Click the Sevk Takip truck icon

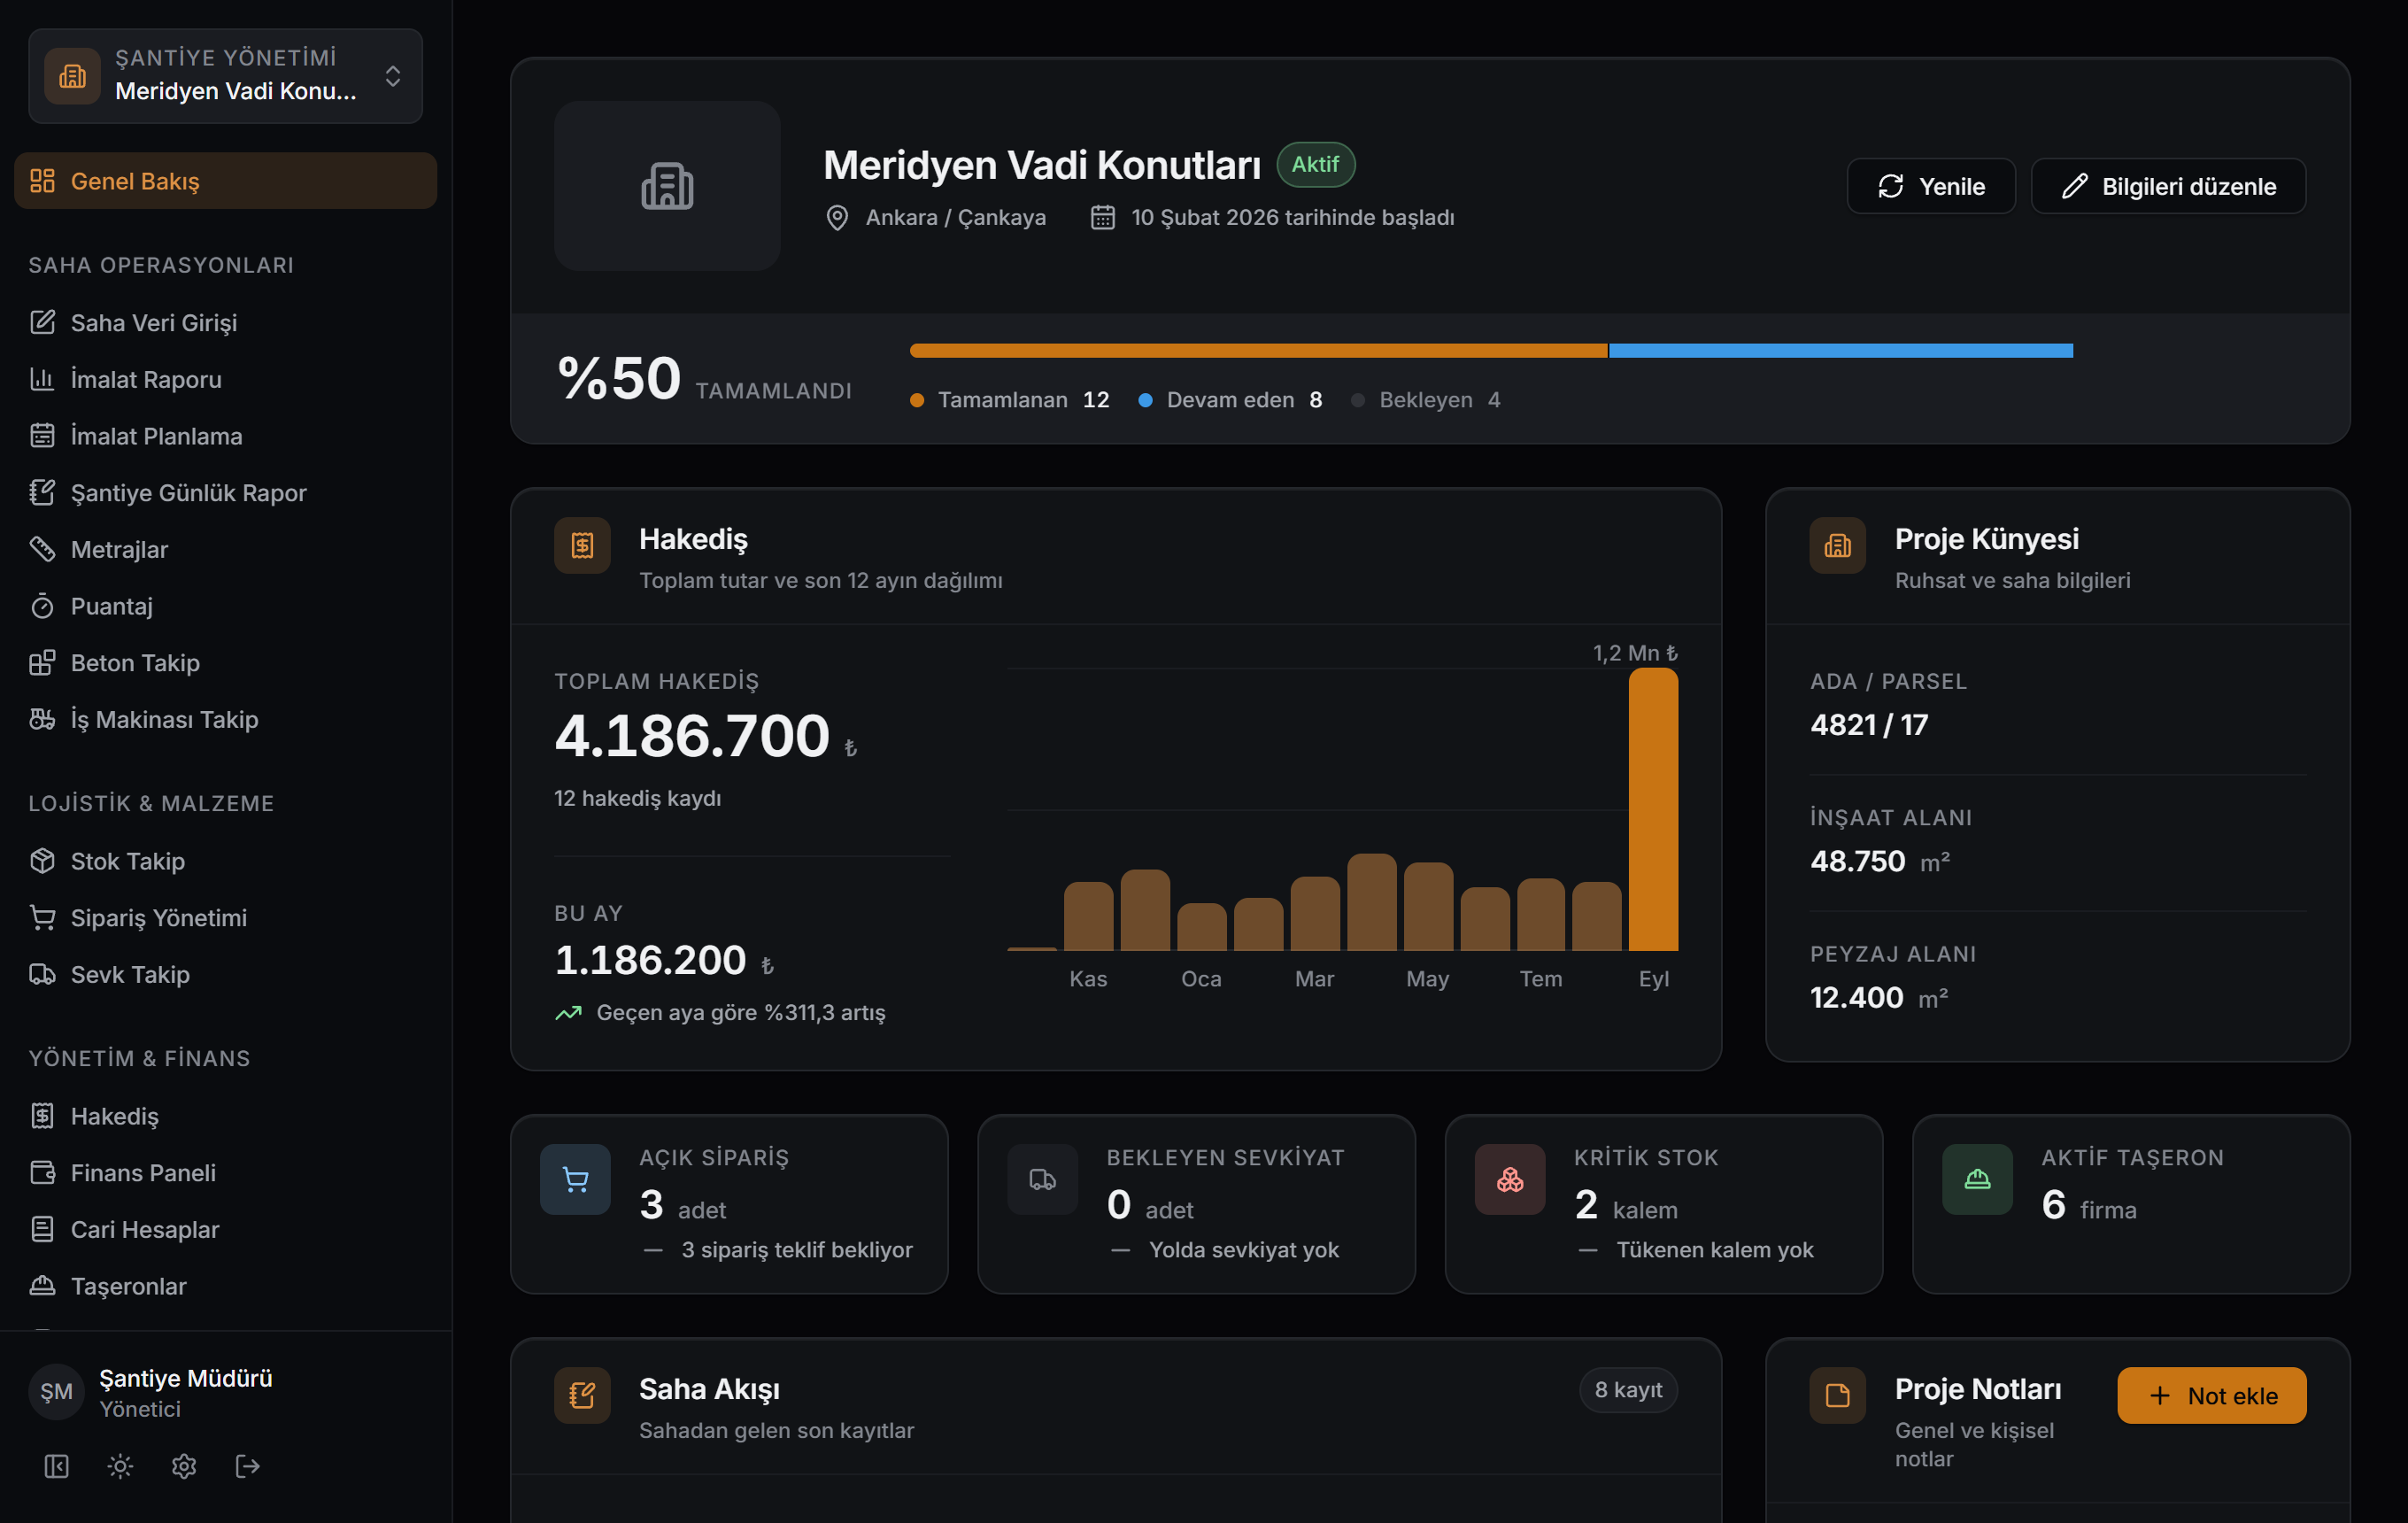(x=42, y=974)
